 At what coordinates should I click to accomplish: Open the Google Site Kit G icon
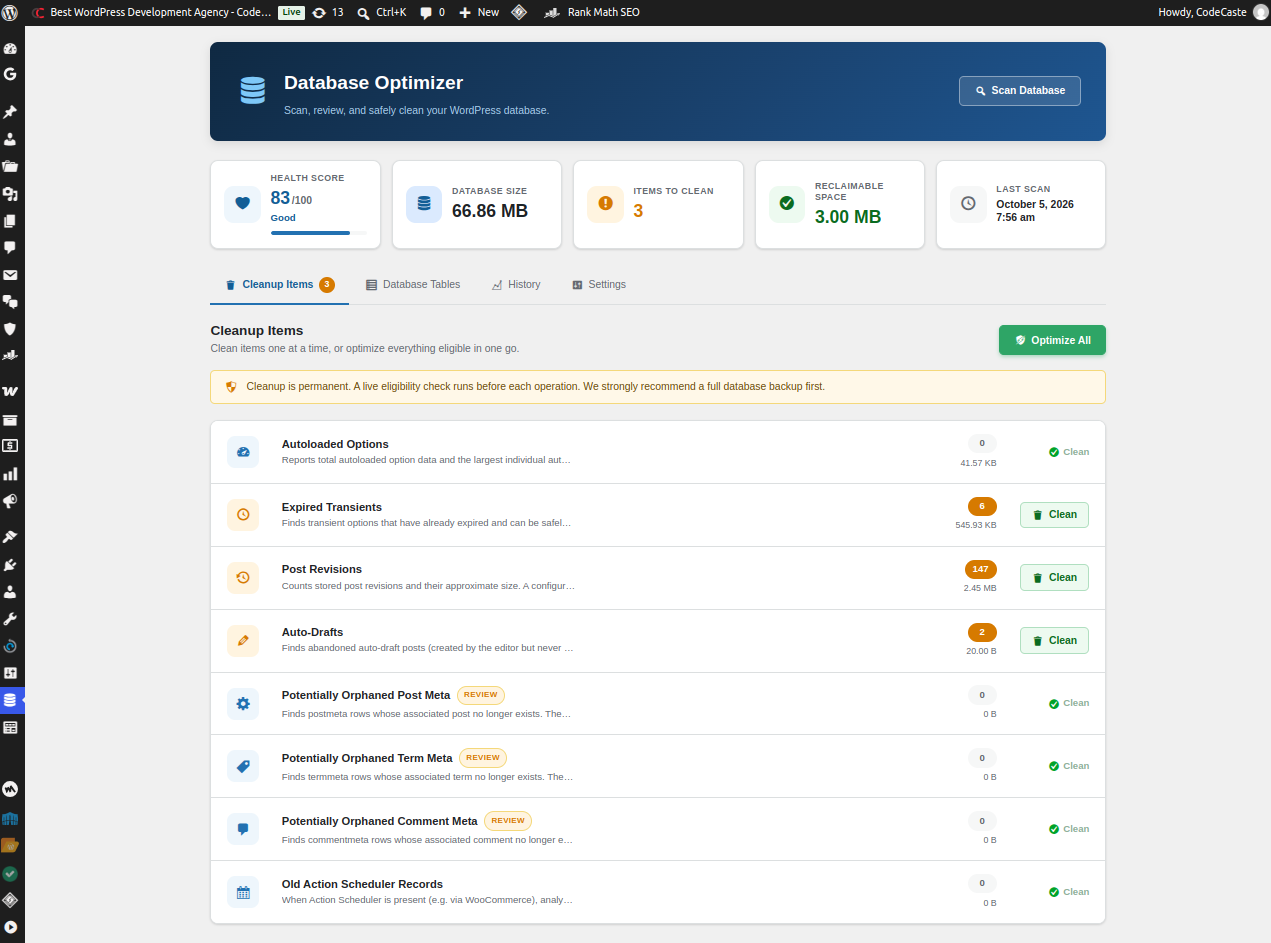10,74
